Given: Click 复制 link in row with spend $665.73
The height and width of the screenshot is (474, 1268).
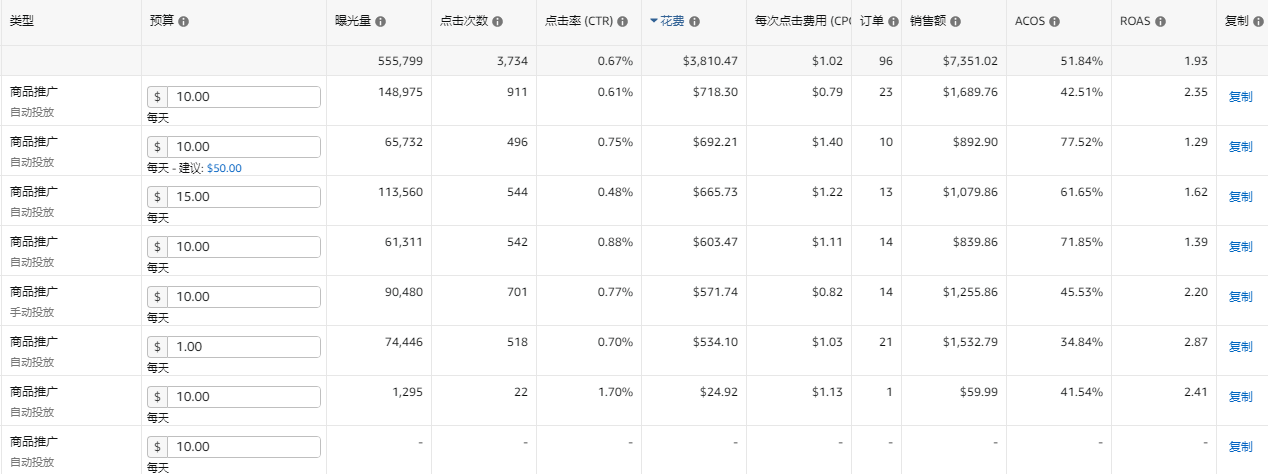Looking at the screenshot, I should pos(1240,197).
